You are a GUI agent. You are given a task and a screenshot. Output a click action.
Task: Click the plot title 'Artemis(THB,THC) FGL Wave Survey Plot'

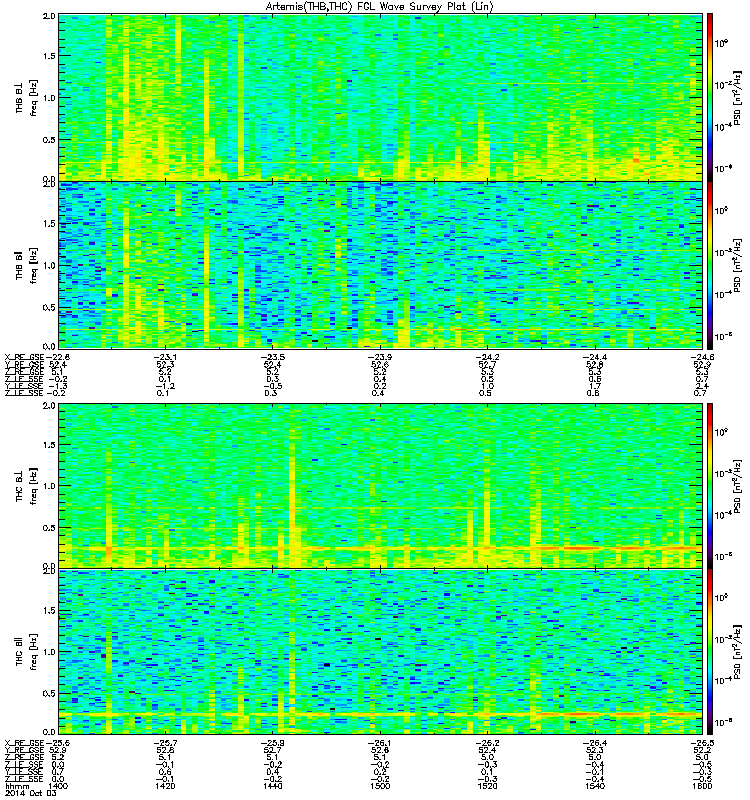[380, 7]
